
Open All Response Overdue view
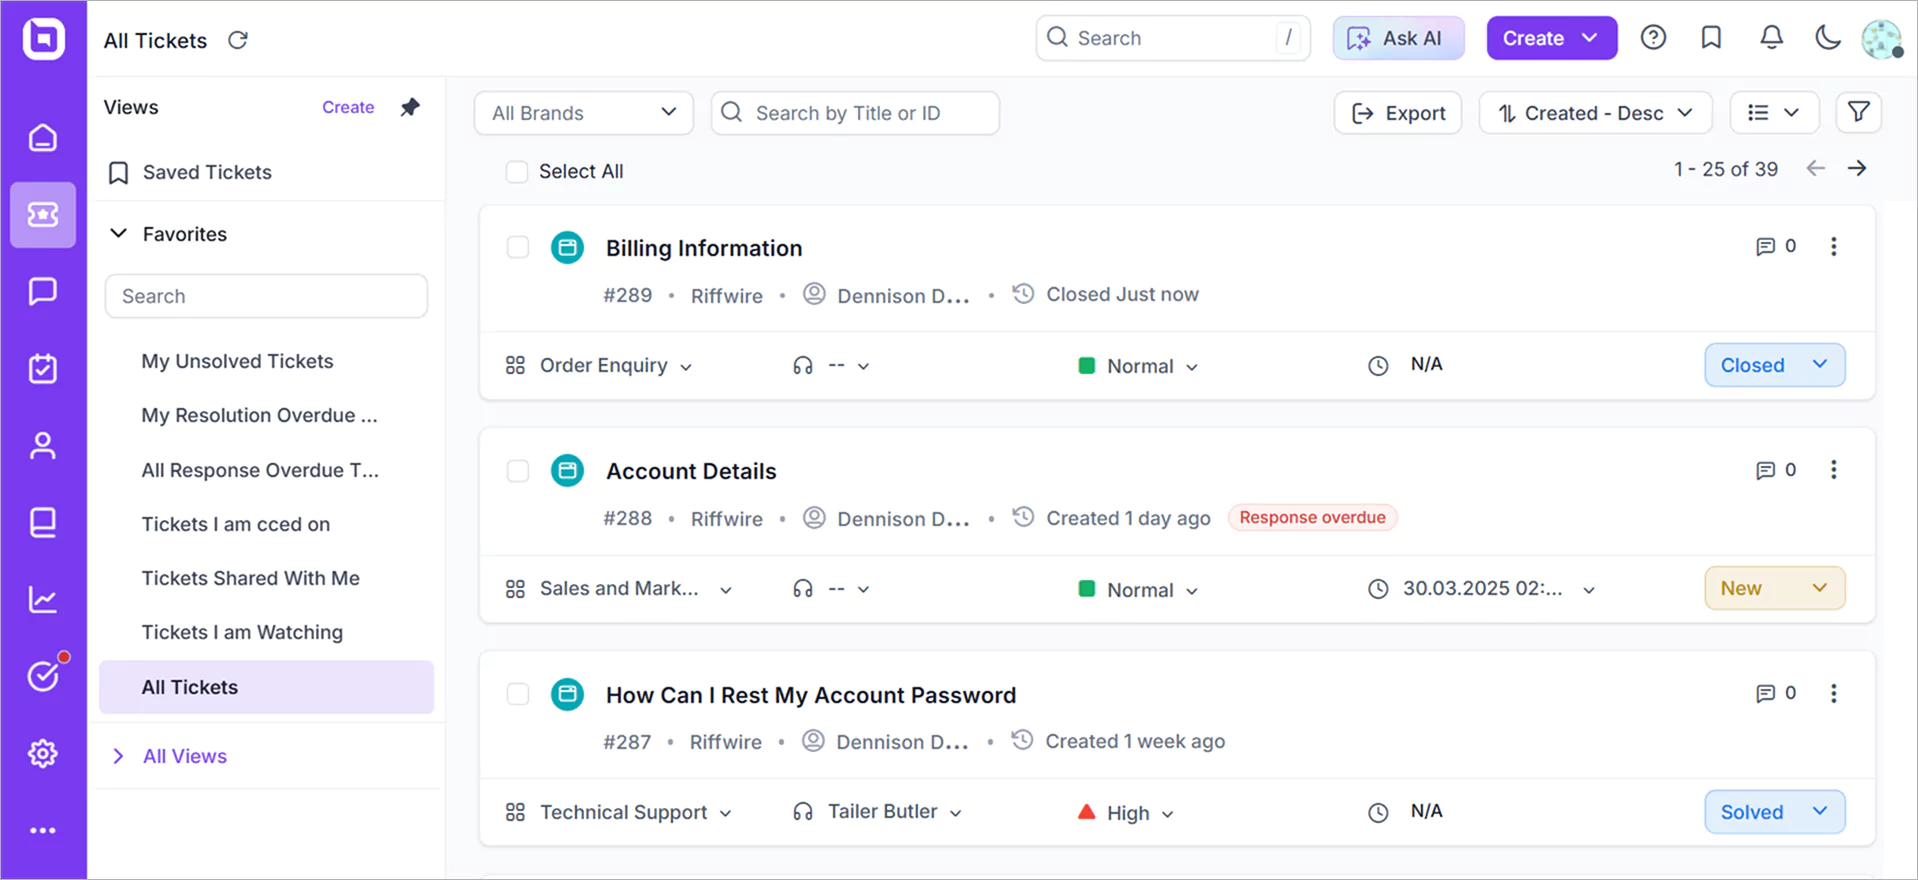click(x=260, y=470)
